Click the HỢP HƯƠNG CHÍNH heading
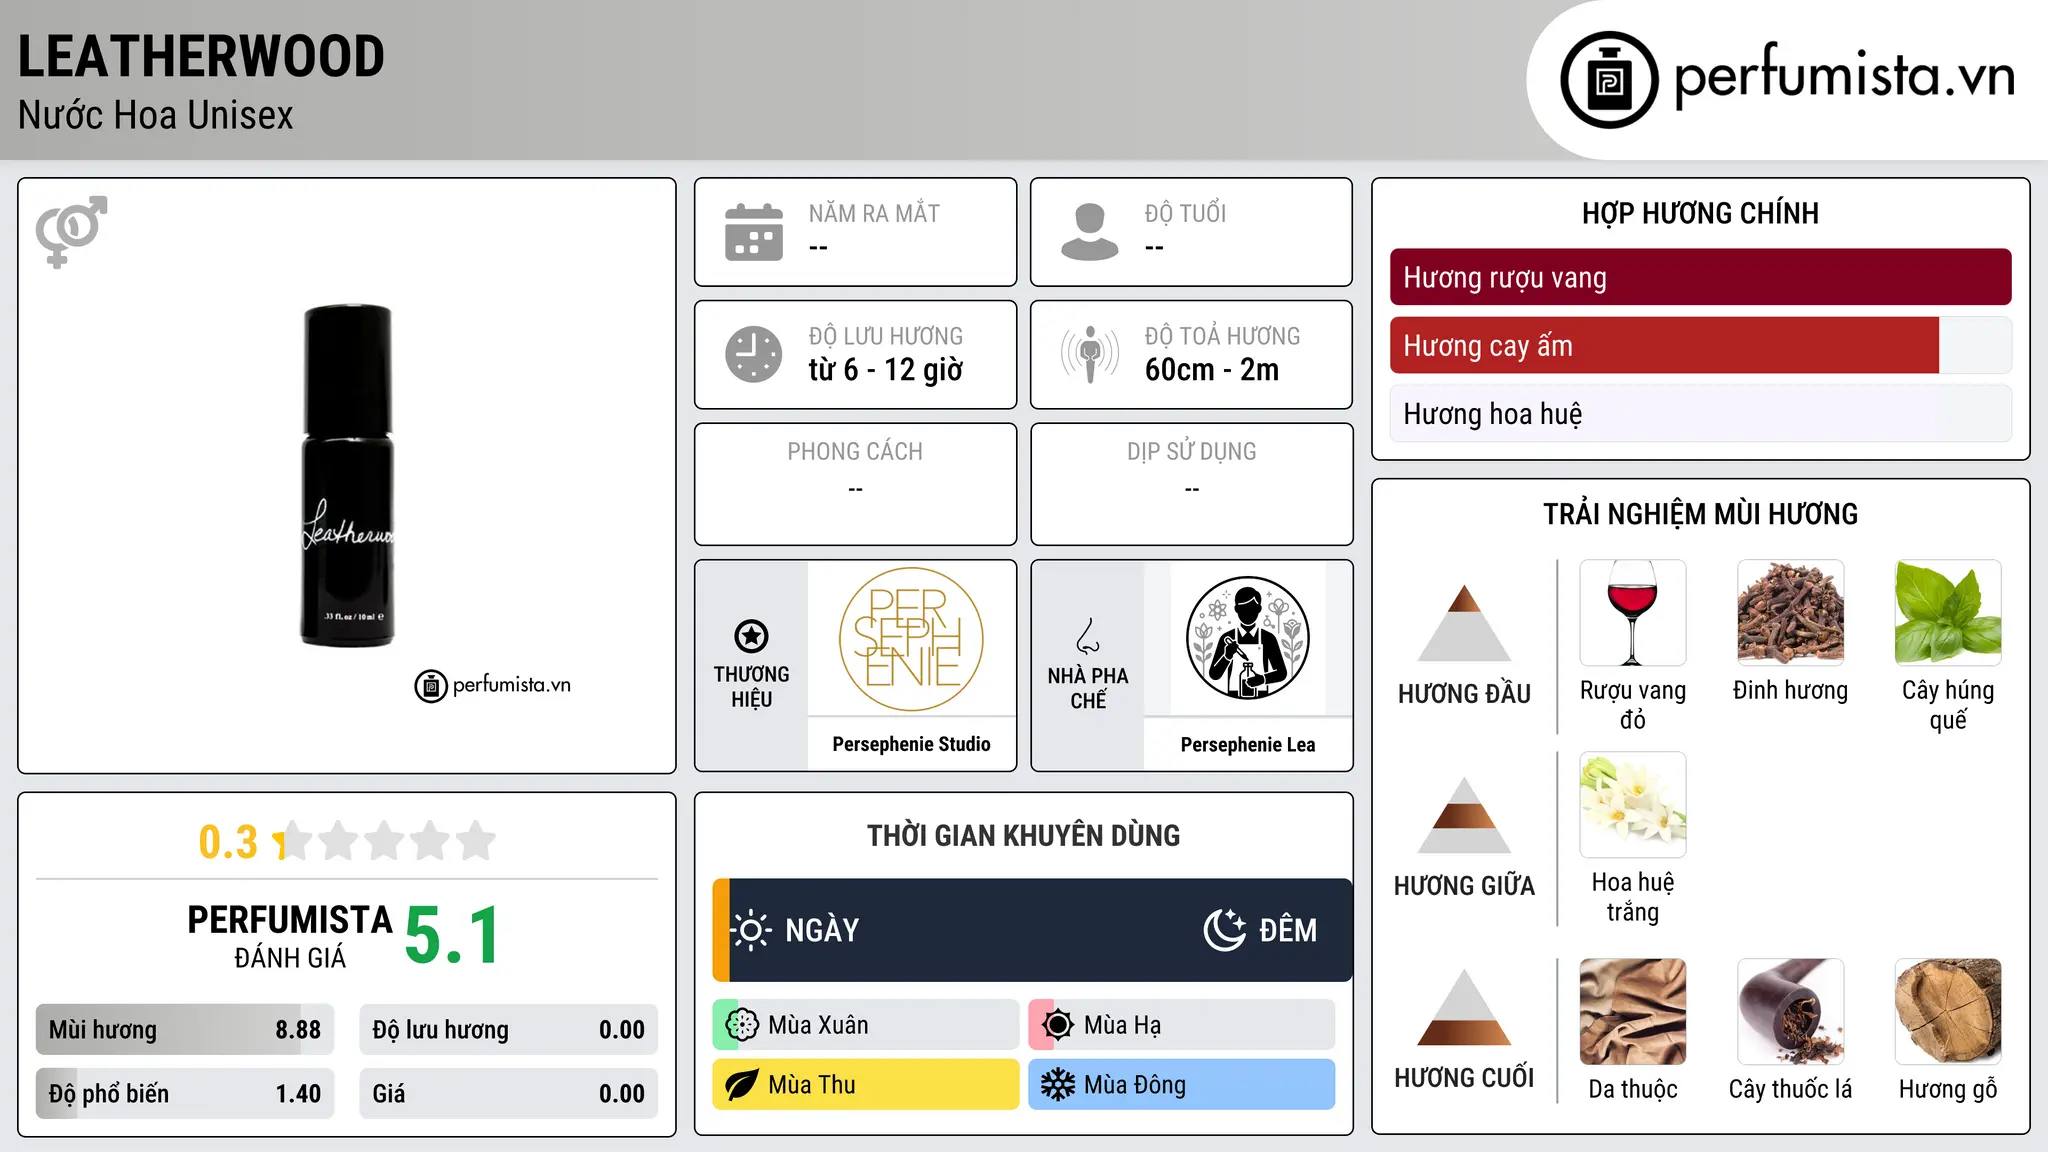The width and height of the screenshot is (2048, 1152). click(x=1700, y=214)
